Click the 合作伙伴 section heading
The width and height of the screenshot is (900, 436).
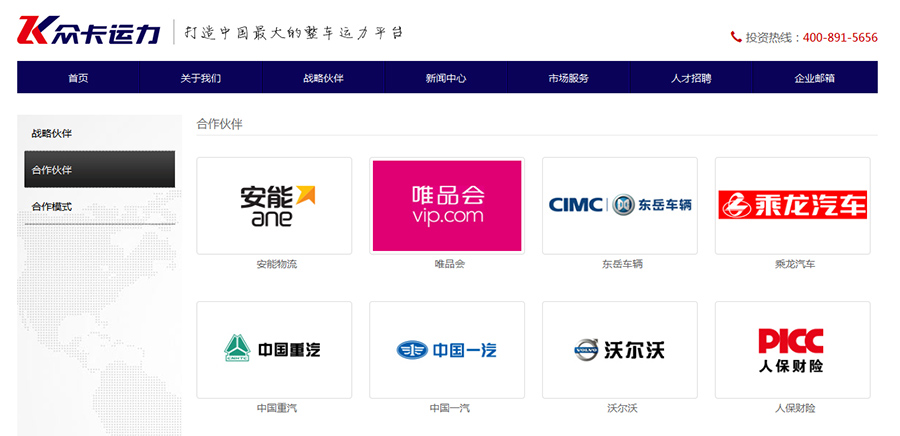click(219, 124)
